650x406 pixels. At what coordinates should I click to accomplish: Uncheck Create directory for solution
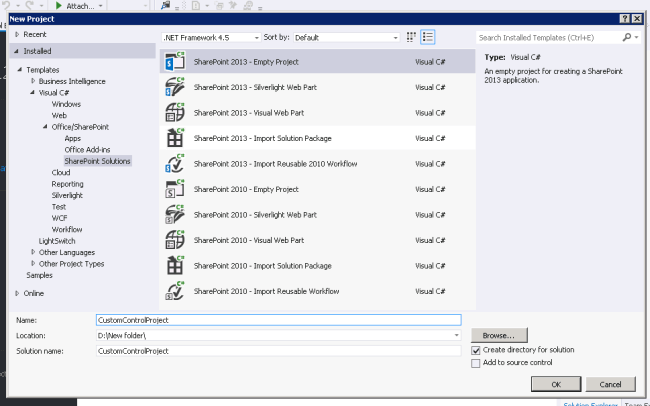(476, 350)
